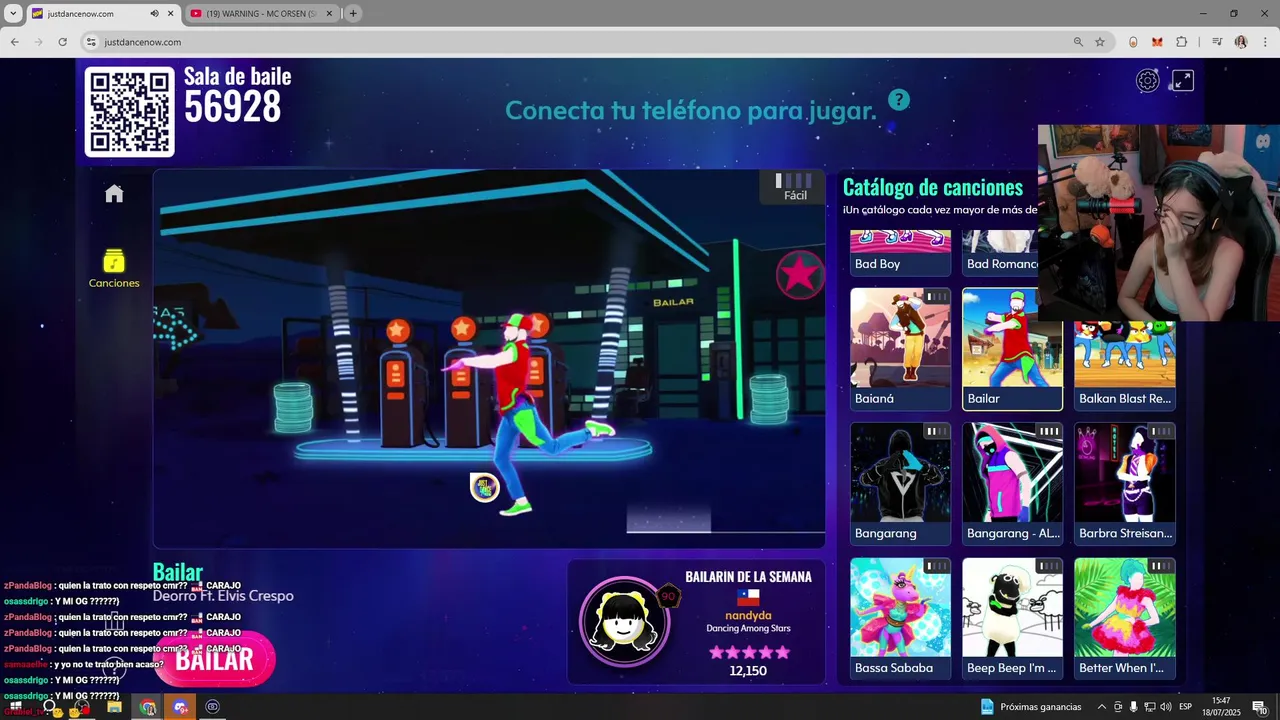Open the Chrome profile avatar
This screenshot has height=720, width=1280.
(x=1241, y=42)
